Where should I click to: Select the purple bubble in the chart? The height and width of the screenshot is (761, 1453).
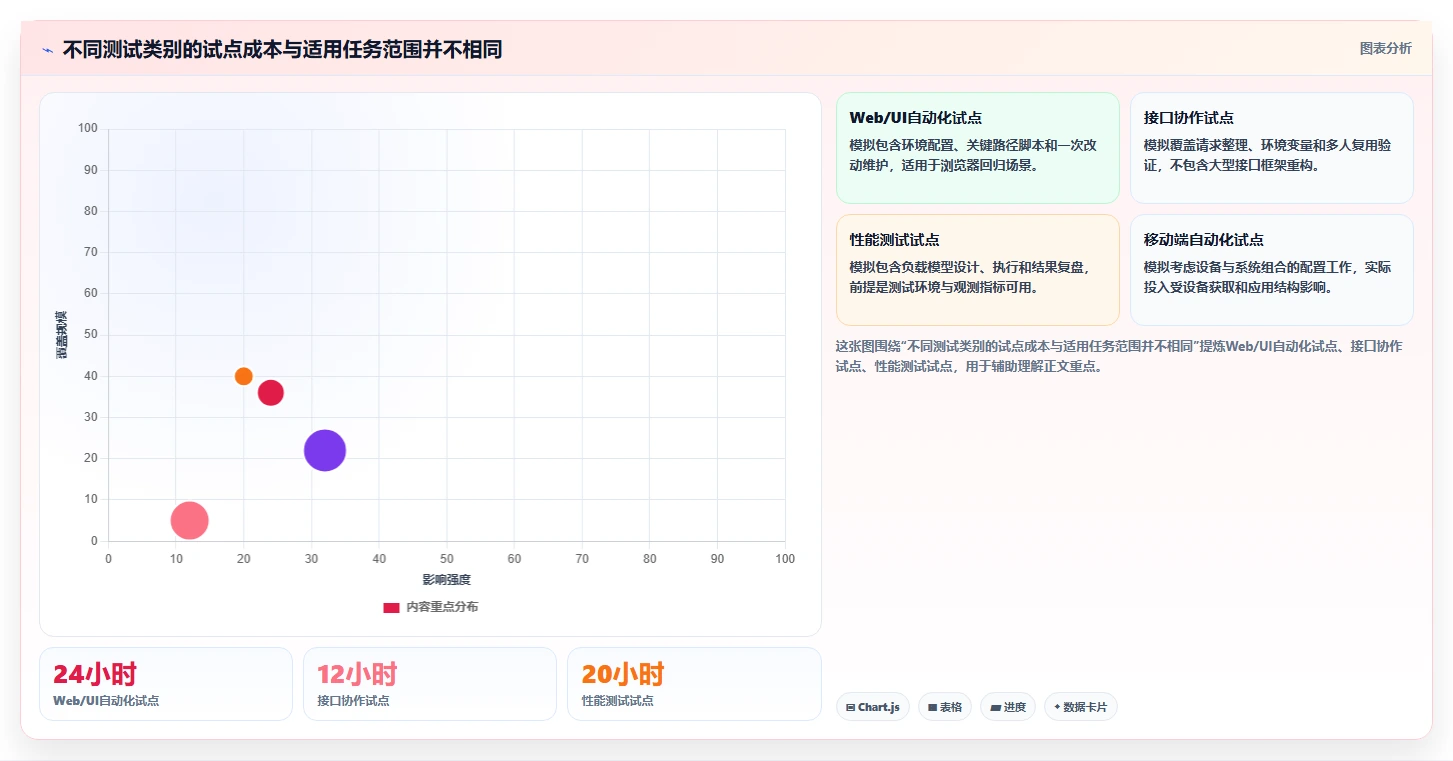click(324, 450)
